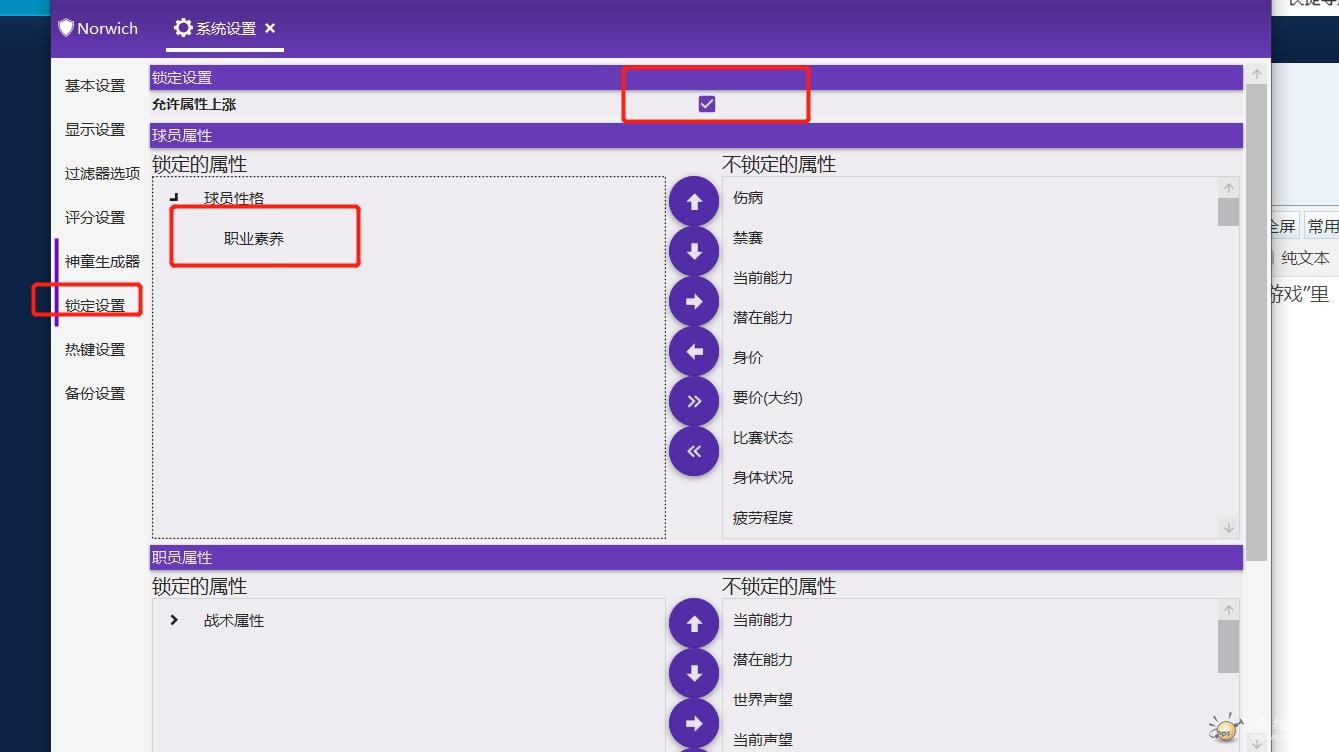This screenshot has height=752, width=1339.
Task: Click move-up arrow in player attributes
Action: pos(694,202)
